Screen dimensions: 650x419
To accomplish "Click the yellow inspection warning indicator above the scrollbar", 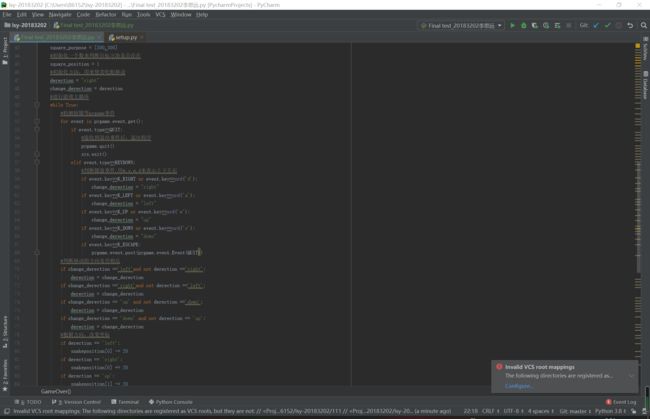I will 638,46.
